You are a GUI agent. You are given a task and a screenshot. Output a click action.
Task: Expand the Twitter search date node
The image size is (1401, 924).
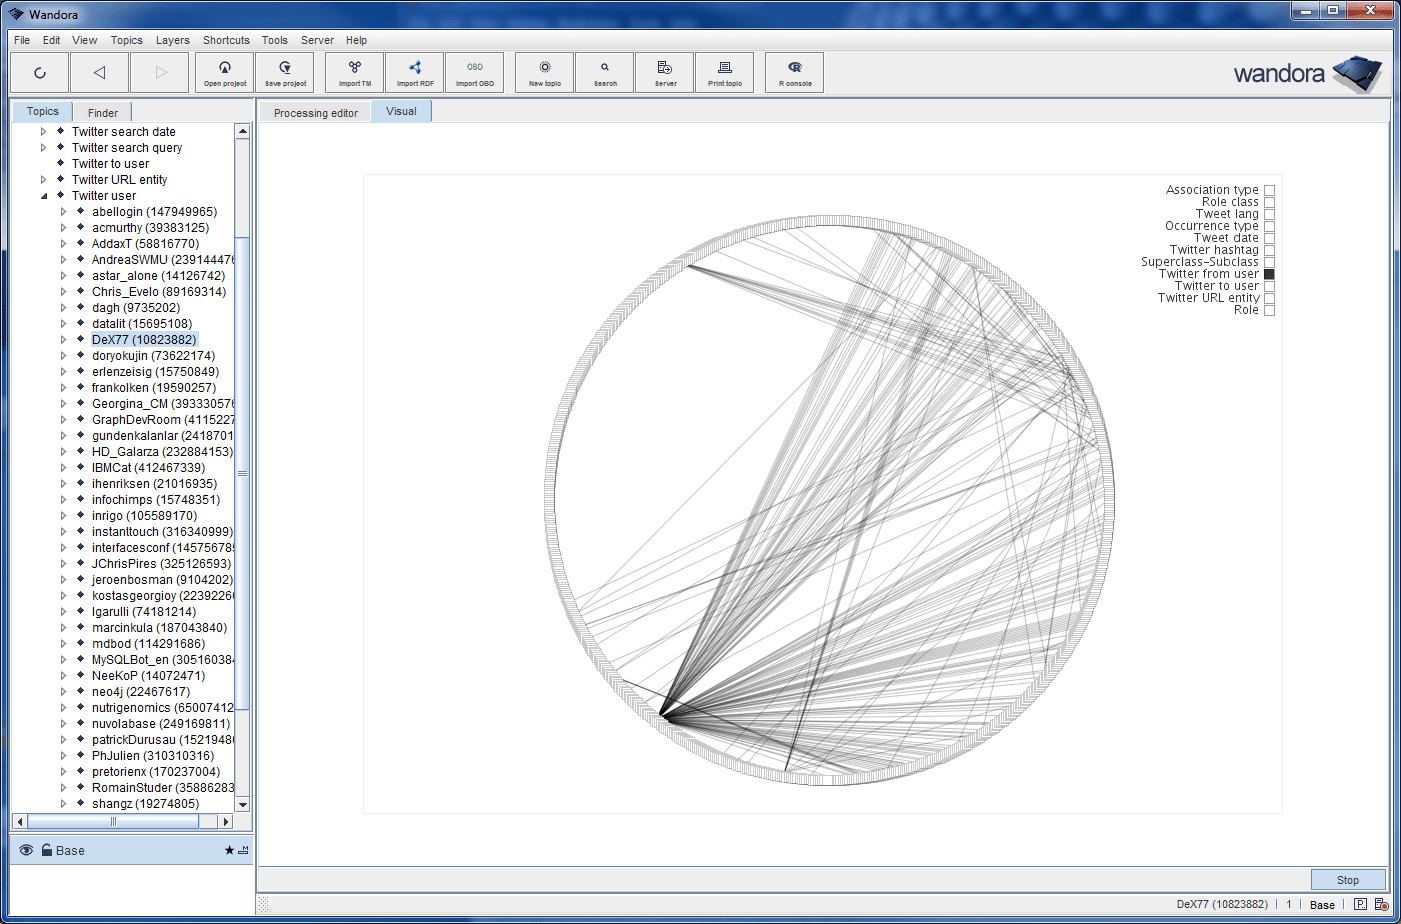click(x=44, y=132)
